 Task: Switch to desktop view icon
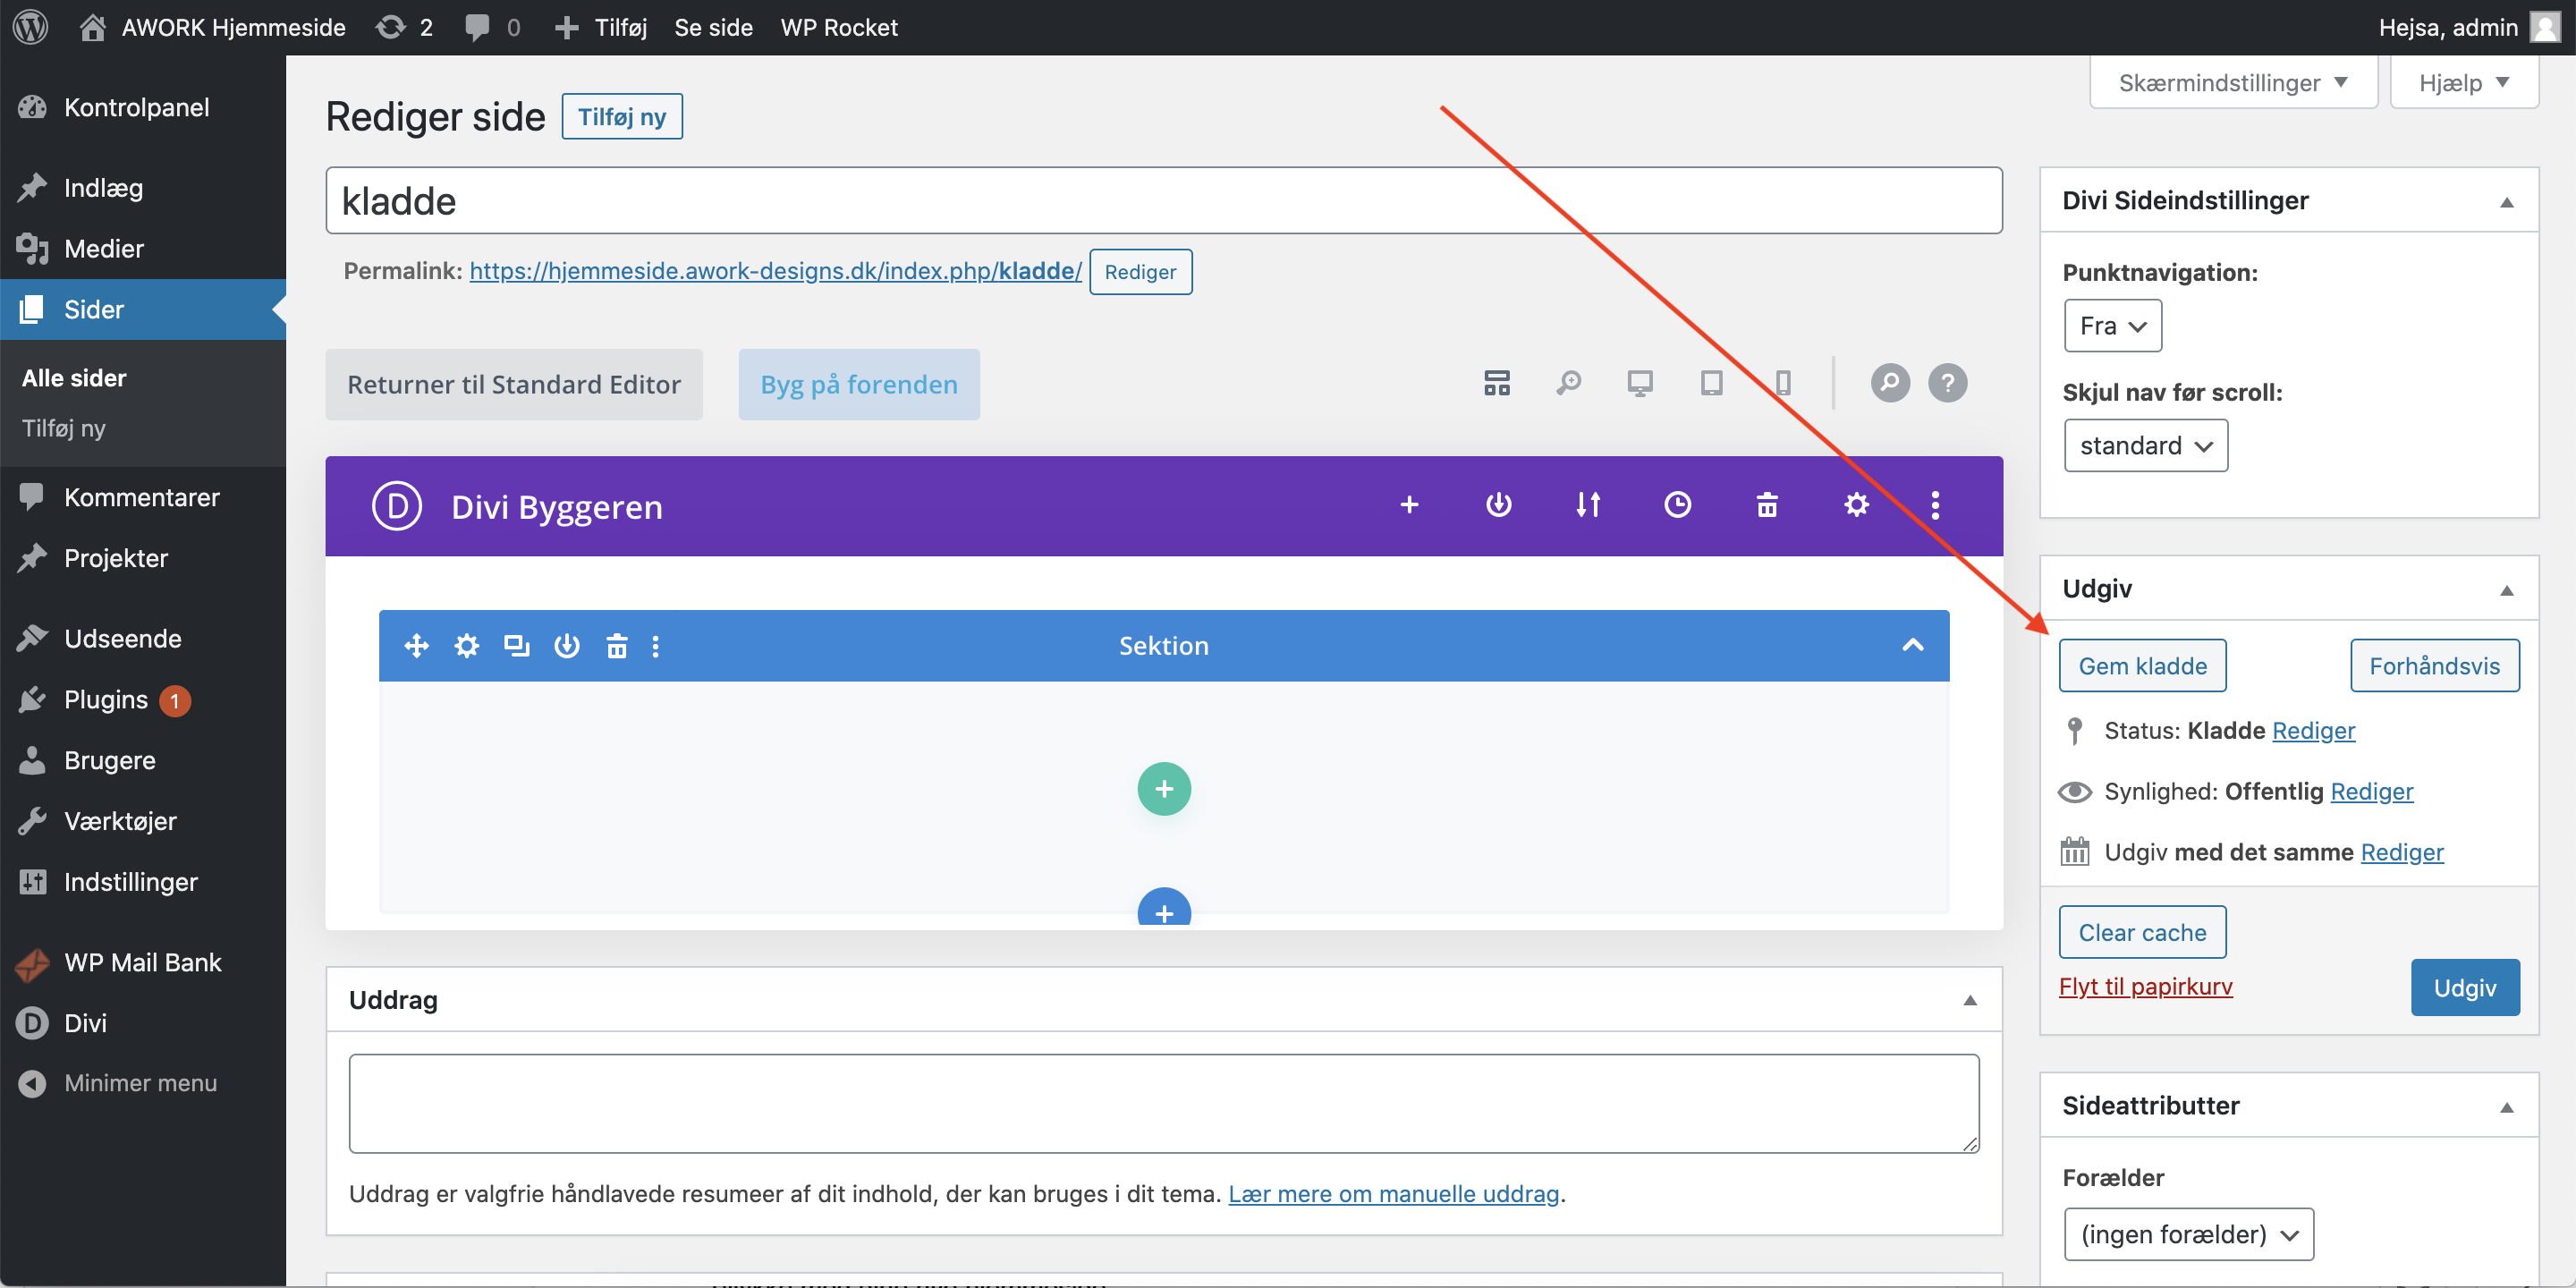1640,383
